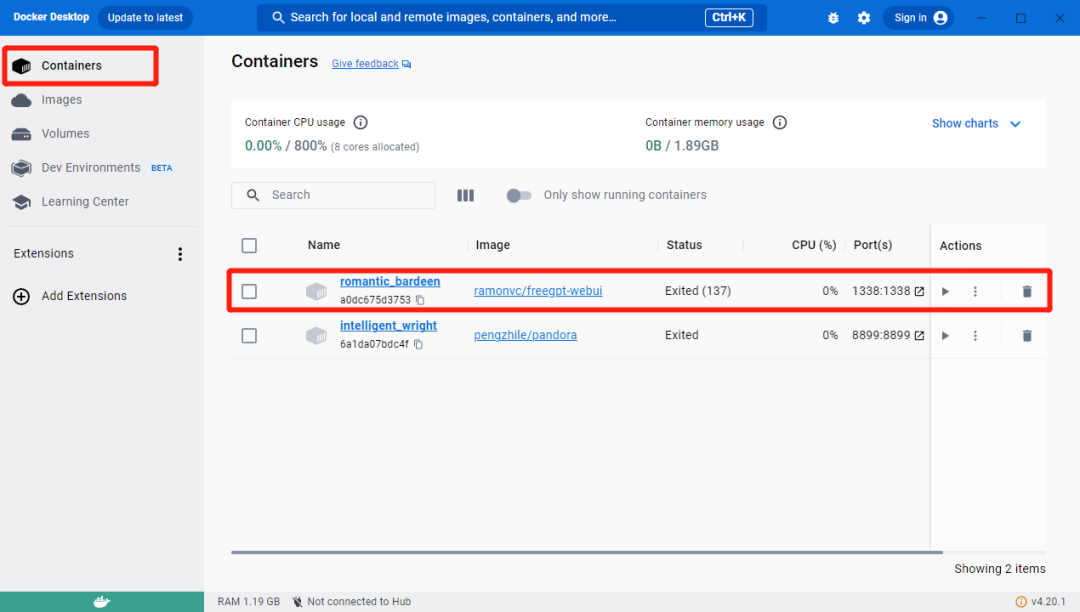Viewport: 1080px width, 612px height.
Task: Click the Show charts link
Action: (965, 123)
